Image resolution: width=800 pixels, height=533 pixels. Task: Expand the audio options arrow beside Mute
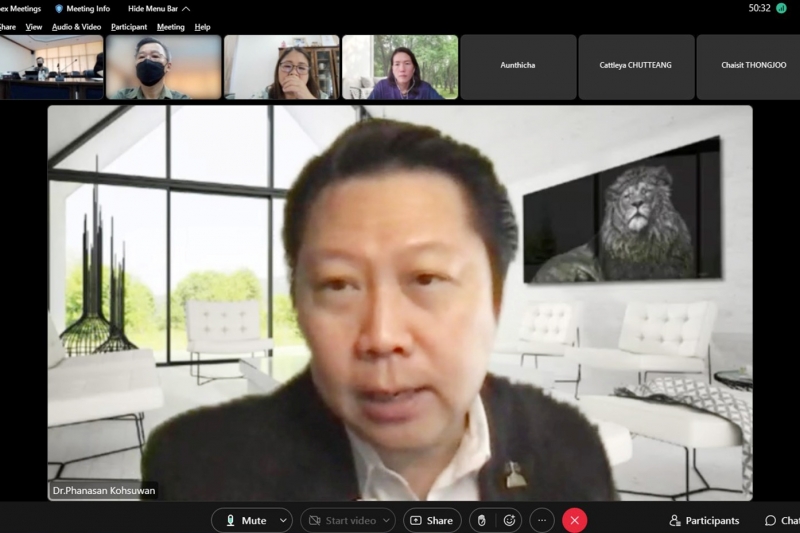(283, 520)
